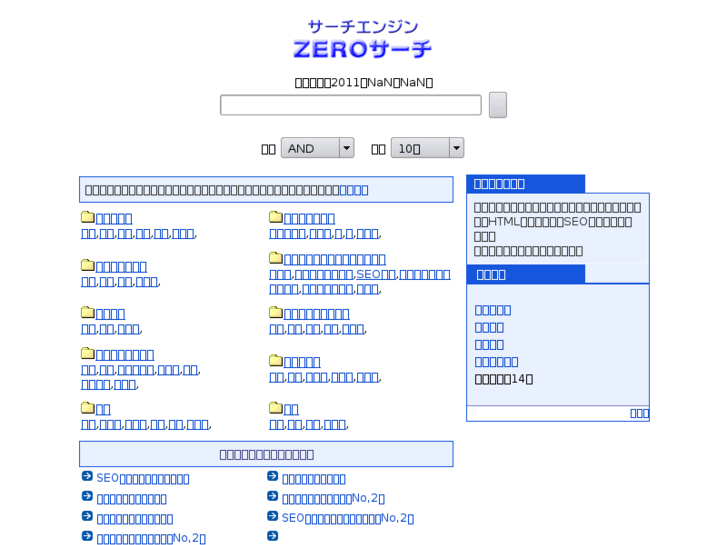The height and width of the screenshot is (545, 727).
Task: Follow small link at sidebar box footer
Action: [x=639, y=413]
